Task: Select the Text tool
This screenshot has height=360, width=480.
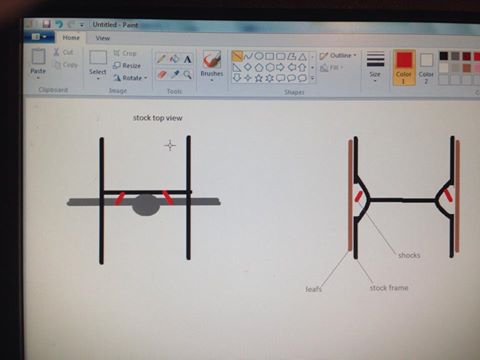Action: [187, 60]
